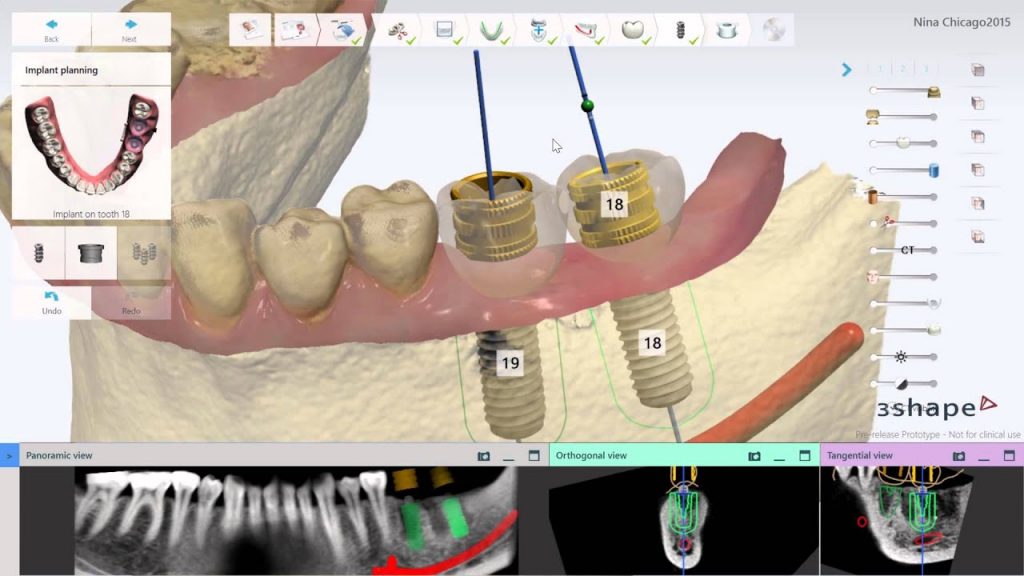Expand the visibility panel blue chevron
This screenshot has width=1024, height=576.
[846, 70]
